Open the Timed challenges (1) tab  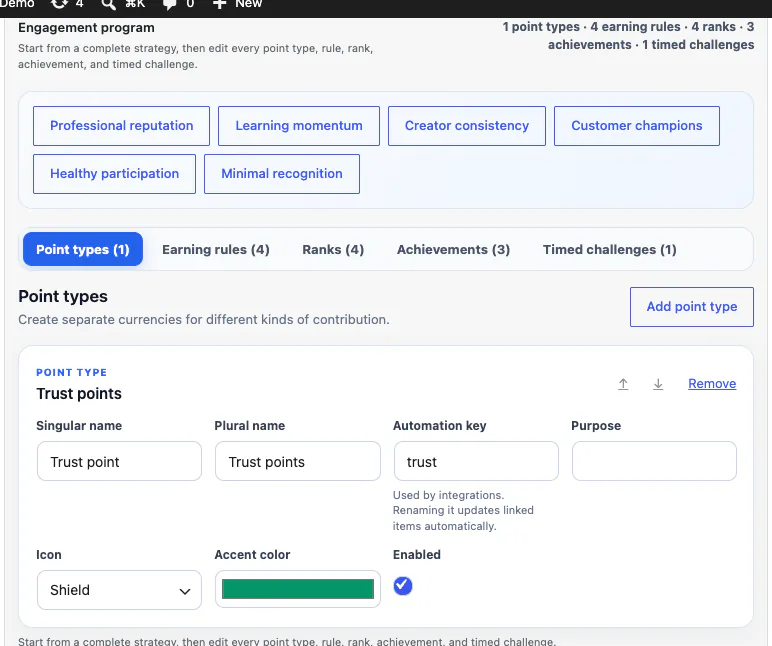(x=610, y=249)
